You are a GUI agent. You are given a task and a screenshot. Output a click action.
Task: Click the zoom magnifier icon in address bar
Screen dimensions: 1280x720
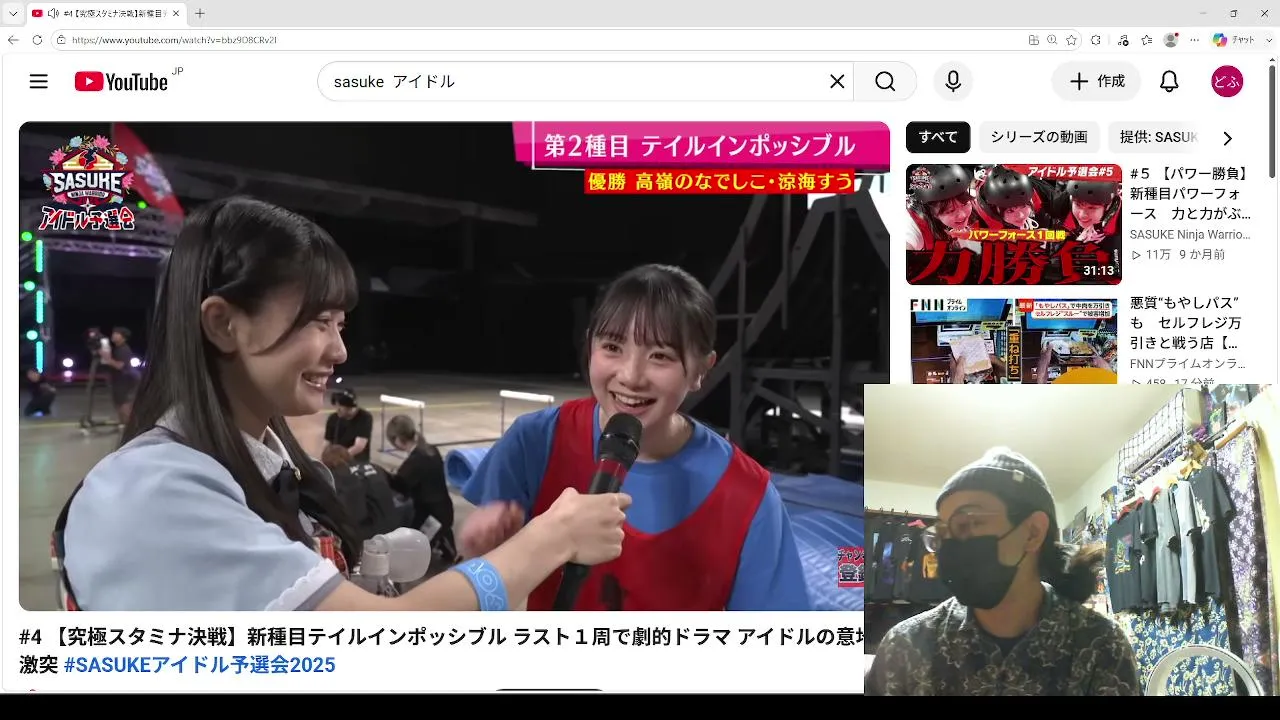coord(1052,40)
